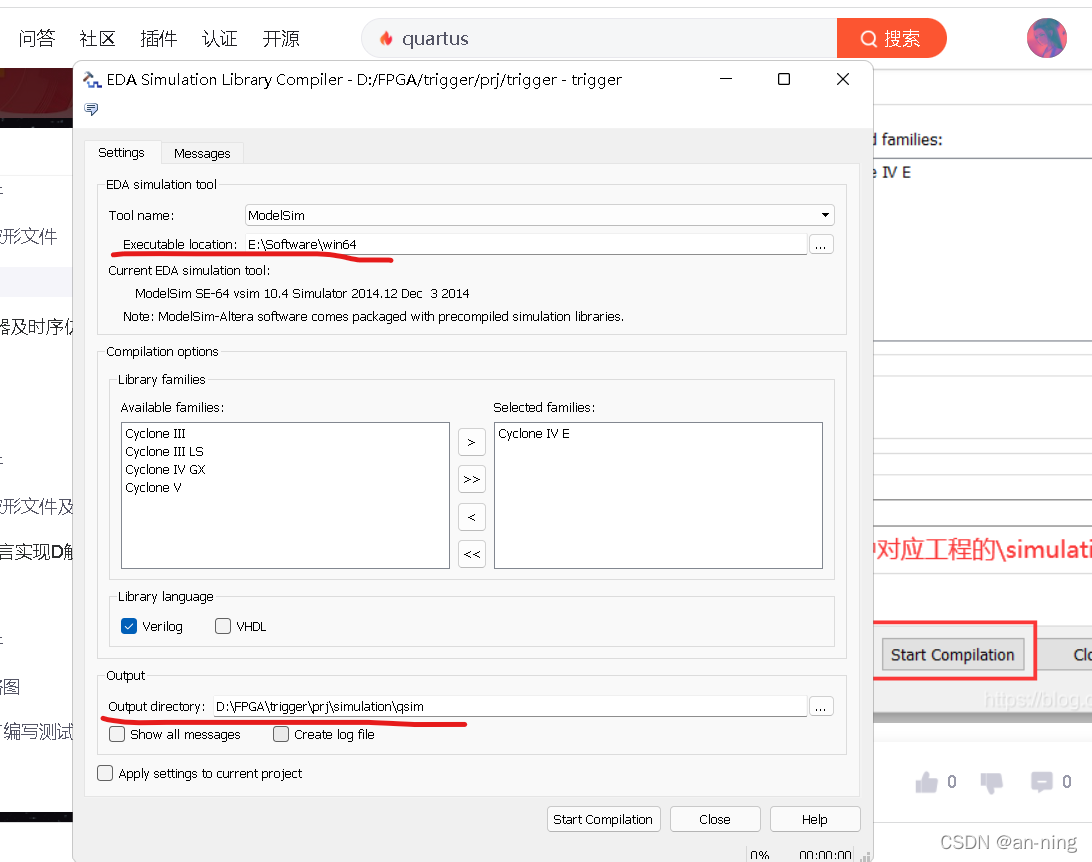Screen dimensions: 1092x862
Task: Open the comments bubble icon on the webpage
Action: click(1042, 782)
